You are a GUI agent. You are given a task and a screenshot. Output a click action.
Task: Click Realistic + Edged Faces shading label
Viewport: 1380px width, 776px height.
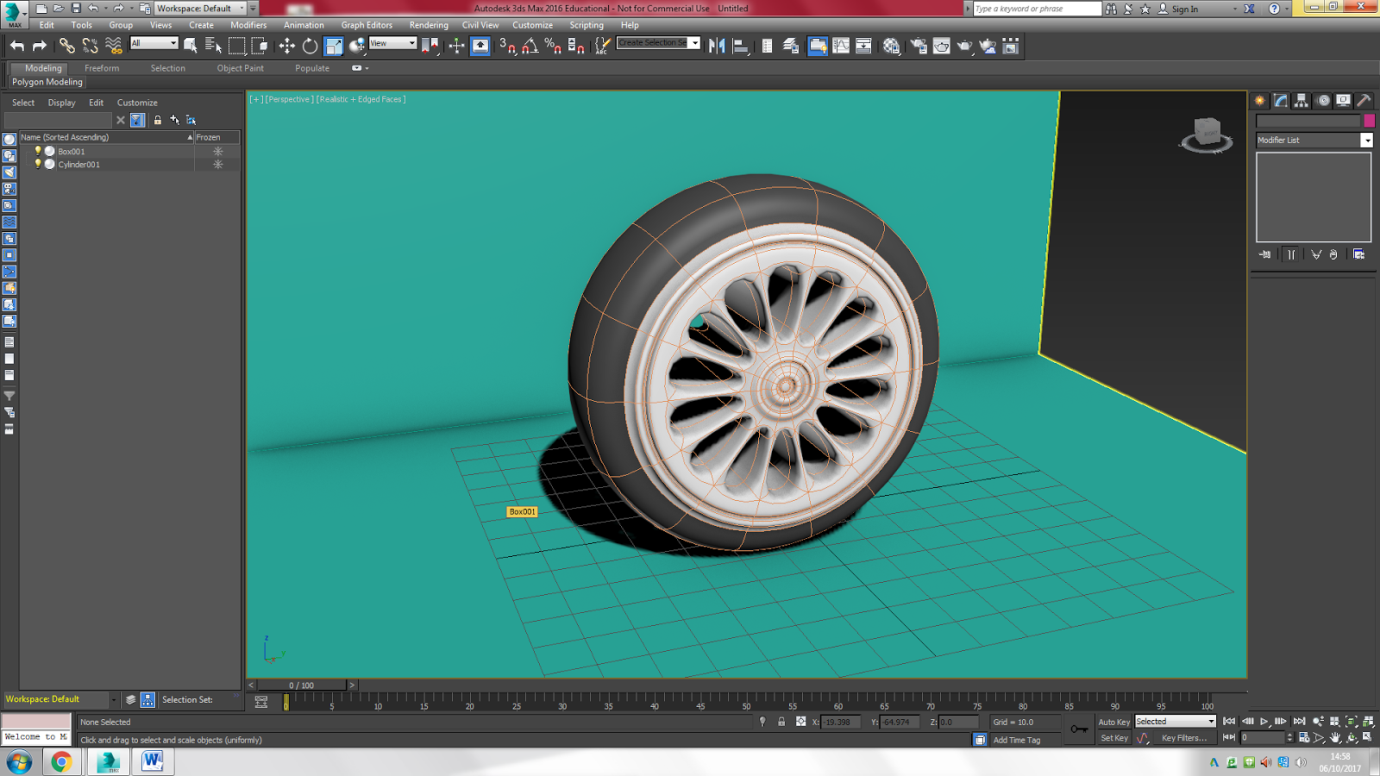[x=361, y=99]
